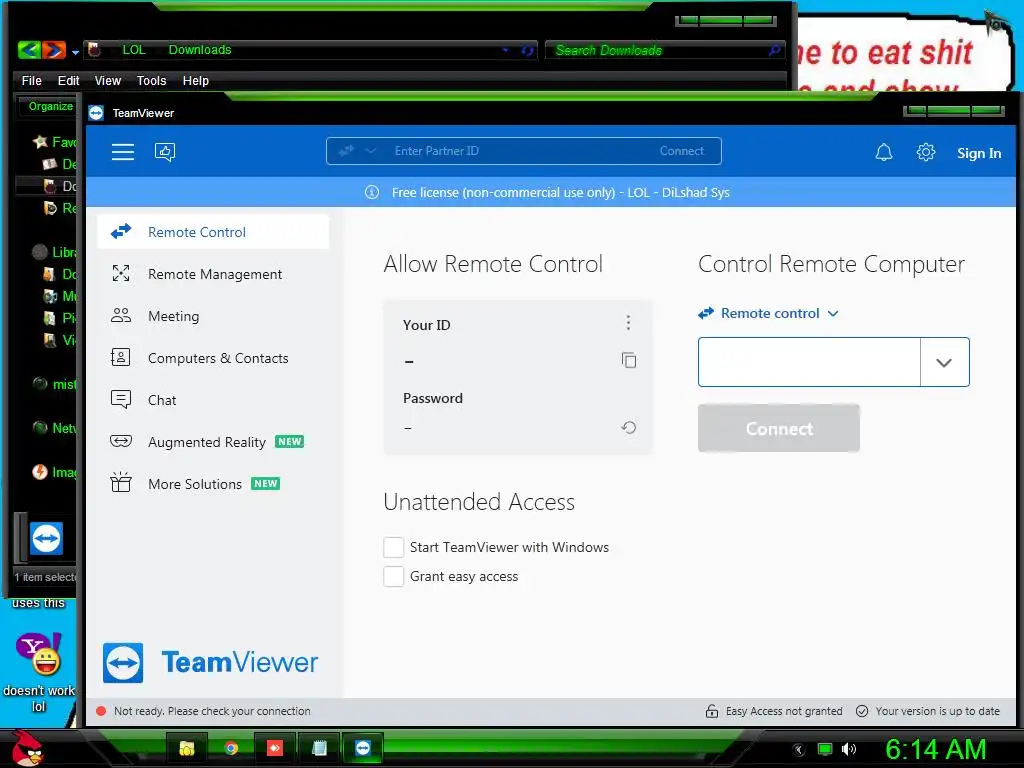Click the red taskbar application icon
The width and height of the screenshot is (1024, 768).
pos(275,748)
